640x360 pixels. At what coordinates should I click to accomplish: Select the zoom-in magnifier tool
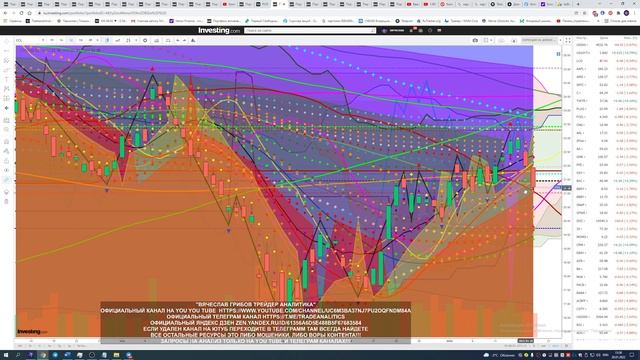[6, 130]
